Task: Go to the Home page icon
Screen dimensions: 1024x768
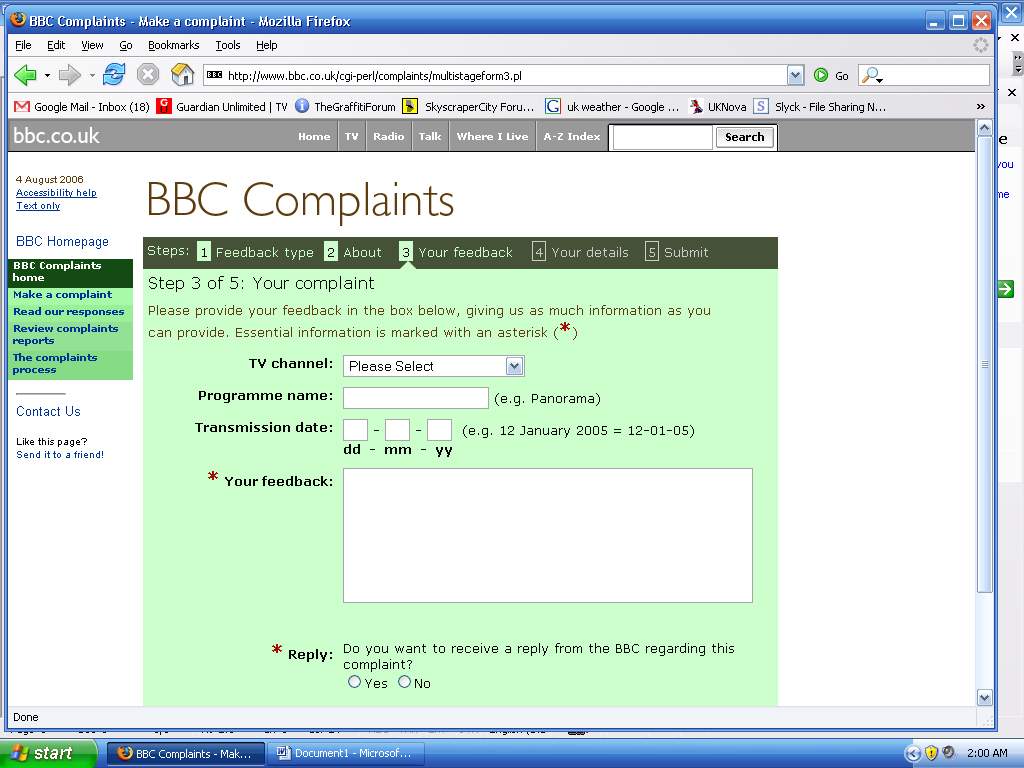Action: [182, 75]
